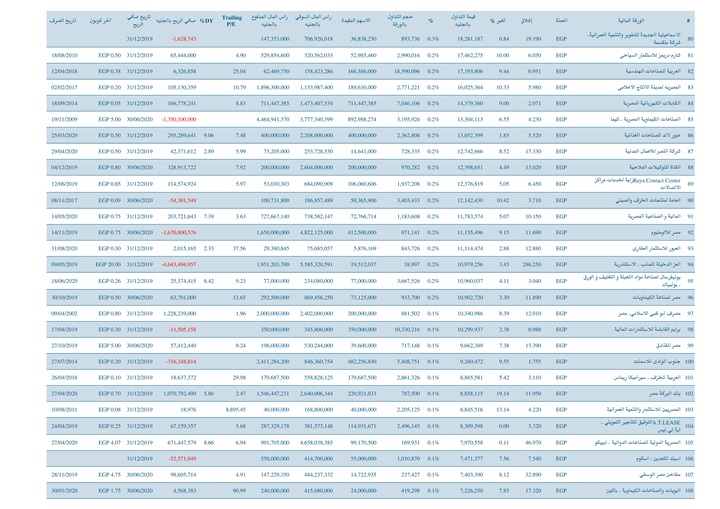This screenshot has width=720, height=509.
Task: Select the paid capital '711,447,385'
Action: (275, 103)
